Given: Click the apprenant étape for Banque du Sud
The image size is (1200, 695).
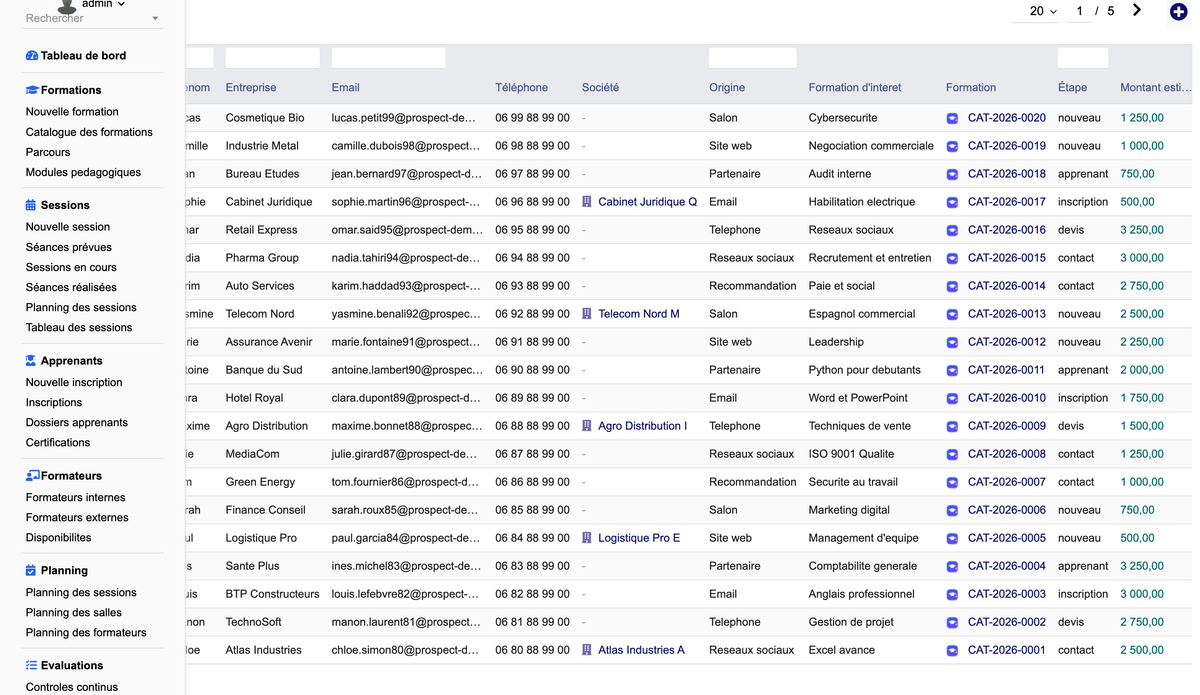Looking at the screenshot, I should pyautogui.click(x=1083, y=370).
